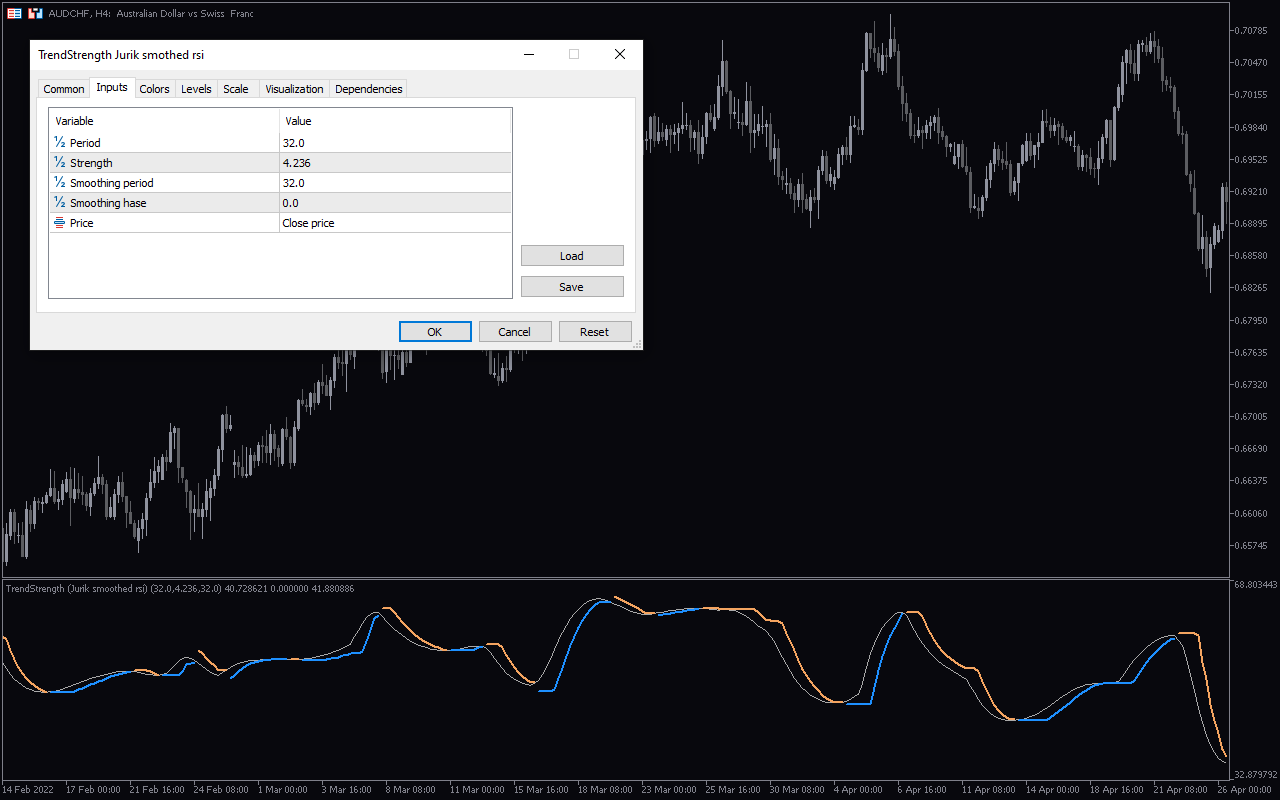Edit the Smoothing hase value 0.0
The image size is (1280, 800).
tap(395, 203)
